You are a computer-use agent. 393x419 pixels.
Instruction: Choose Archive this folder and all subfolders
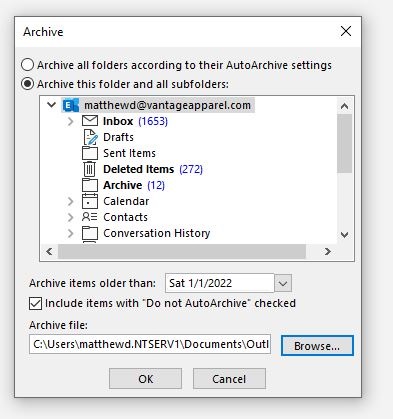pos(27,84)
